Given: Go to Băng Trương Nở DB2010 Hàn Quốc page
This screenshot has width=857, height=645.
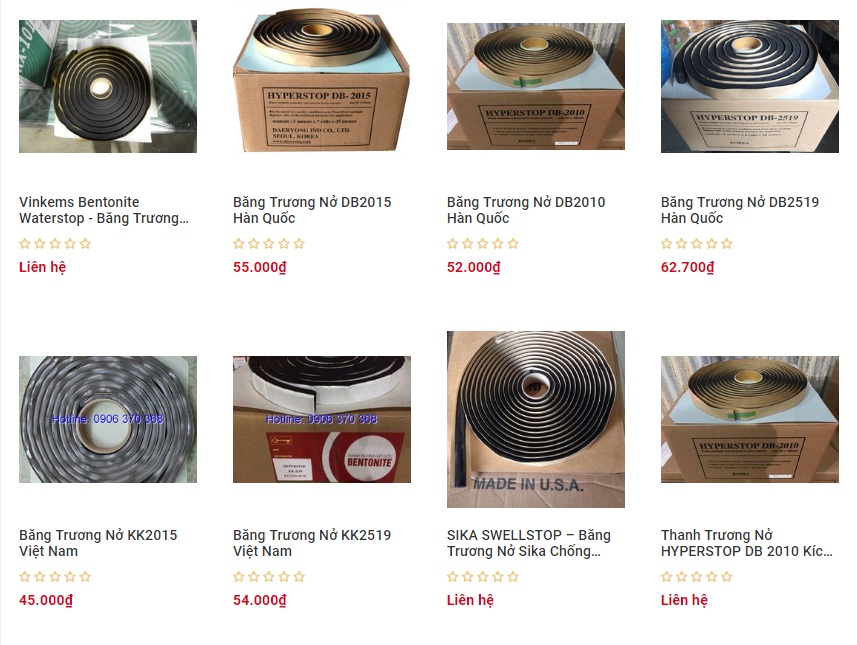Looking at the screenshot, I should click(x=526, y=210).
